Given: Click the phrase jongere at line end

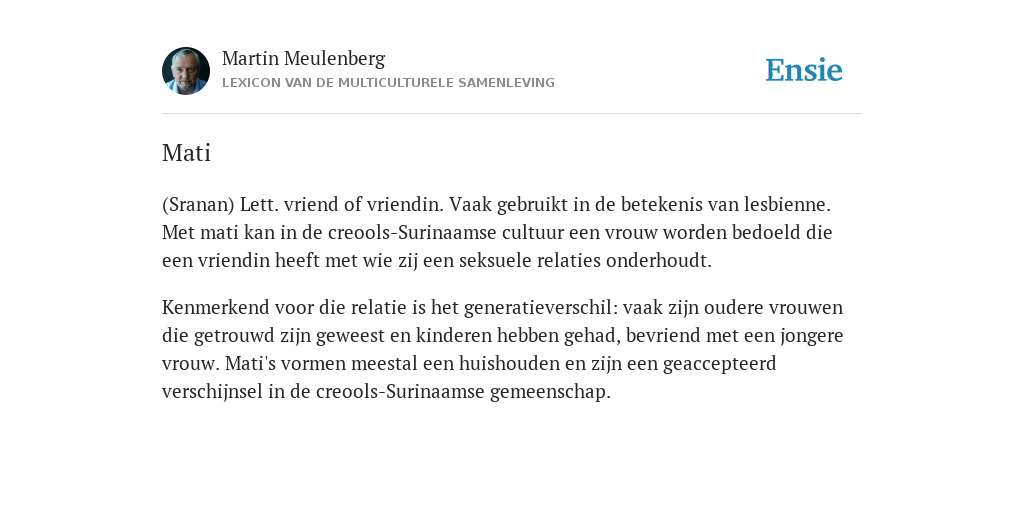Looking at the screenshot, I should click(x=812, y=336).
